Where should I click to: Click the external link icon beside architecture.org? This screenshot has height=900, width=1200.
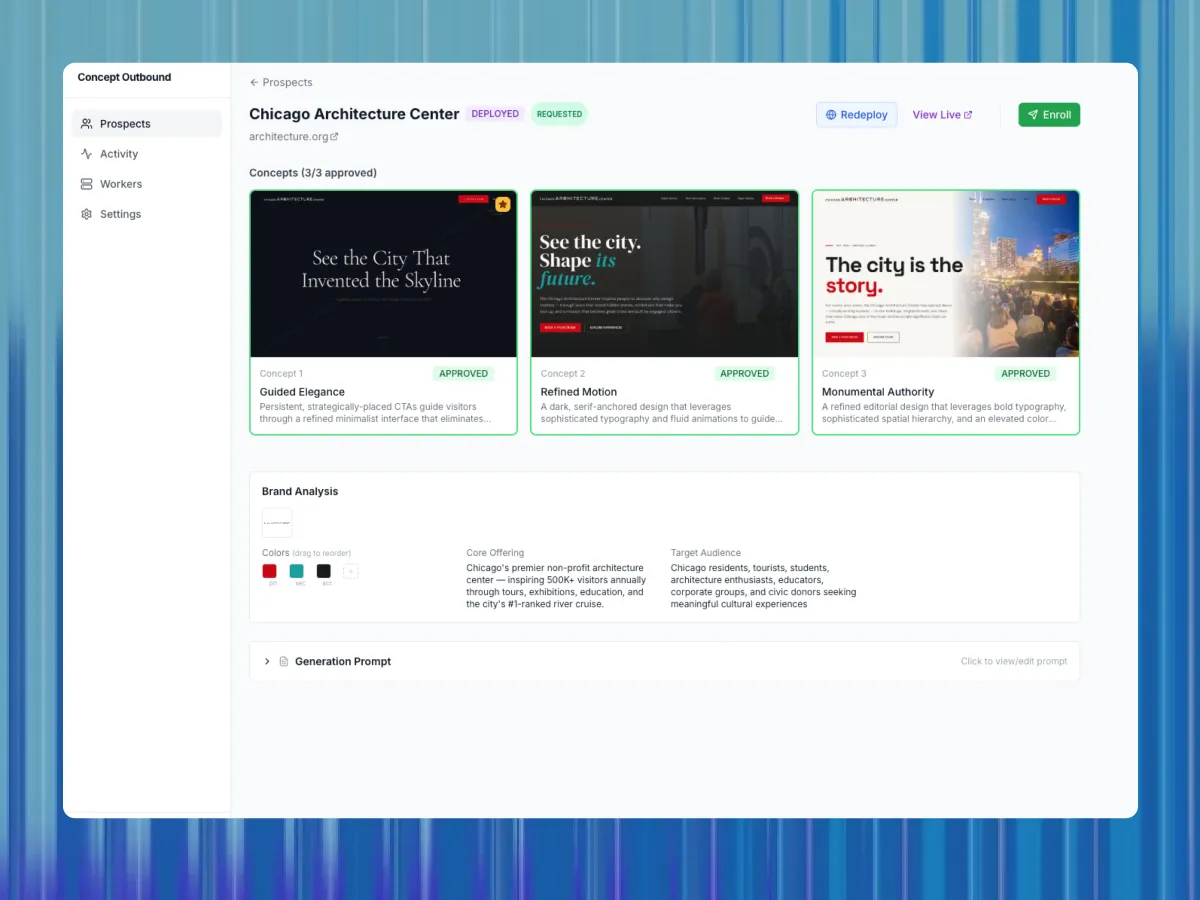pos(334,137)
